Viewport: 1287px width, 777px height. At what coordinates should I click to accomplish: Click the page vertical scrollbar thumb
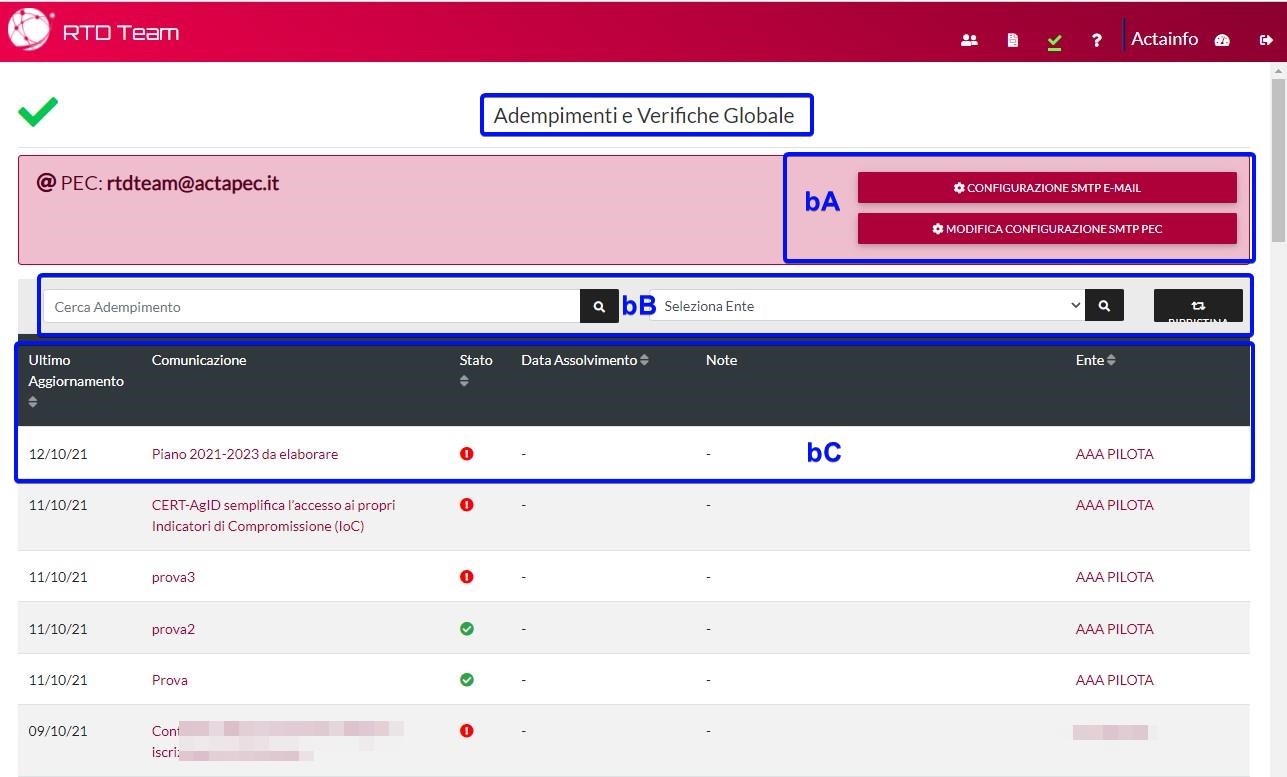click(1278, 160)
